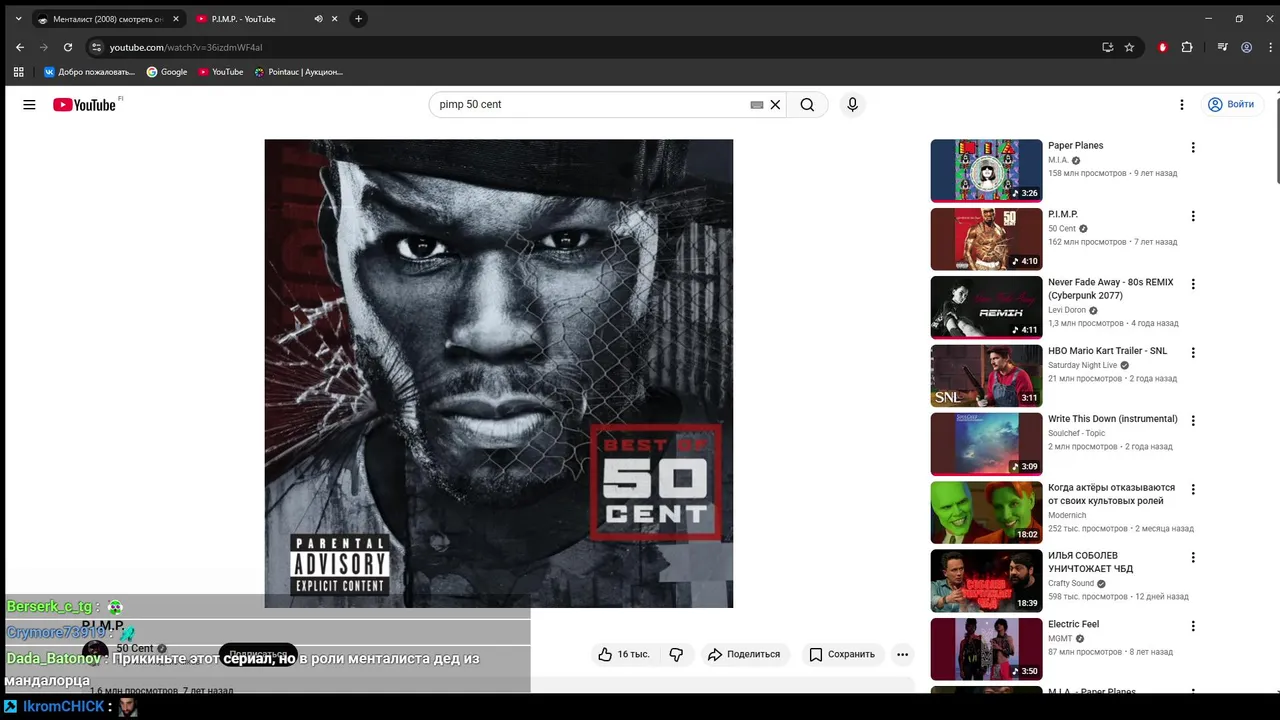Open the Write This Down thumbnail
Viewport: 1280px width, 720px height.
986,444
